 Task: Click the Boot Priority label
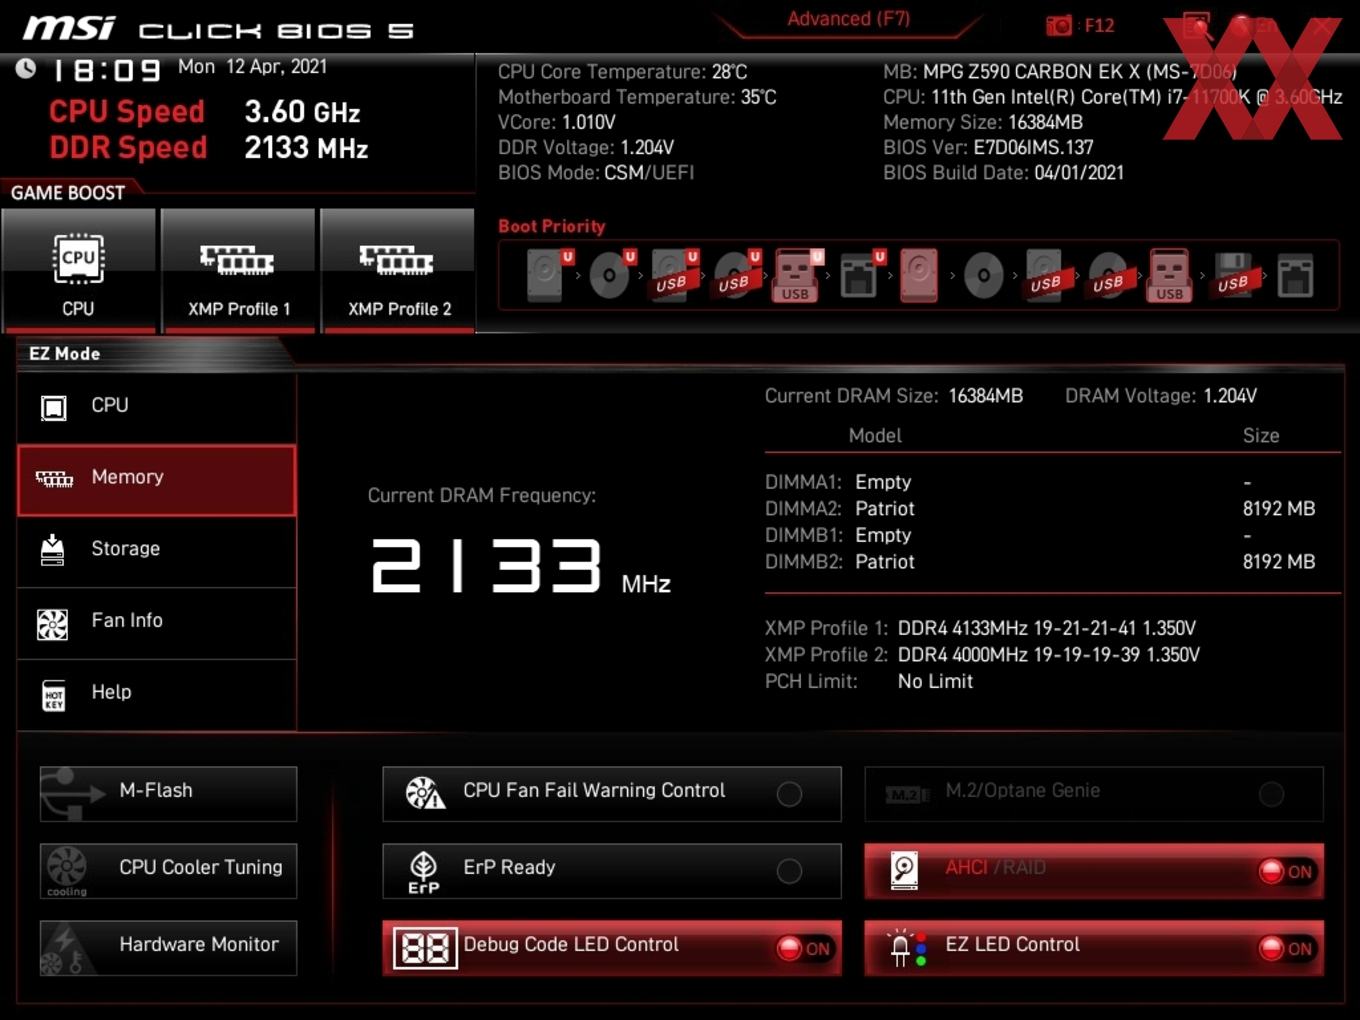click(551, 226)
